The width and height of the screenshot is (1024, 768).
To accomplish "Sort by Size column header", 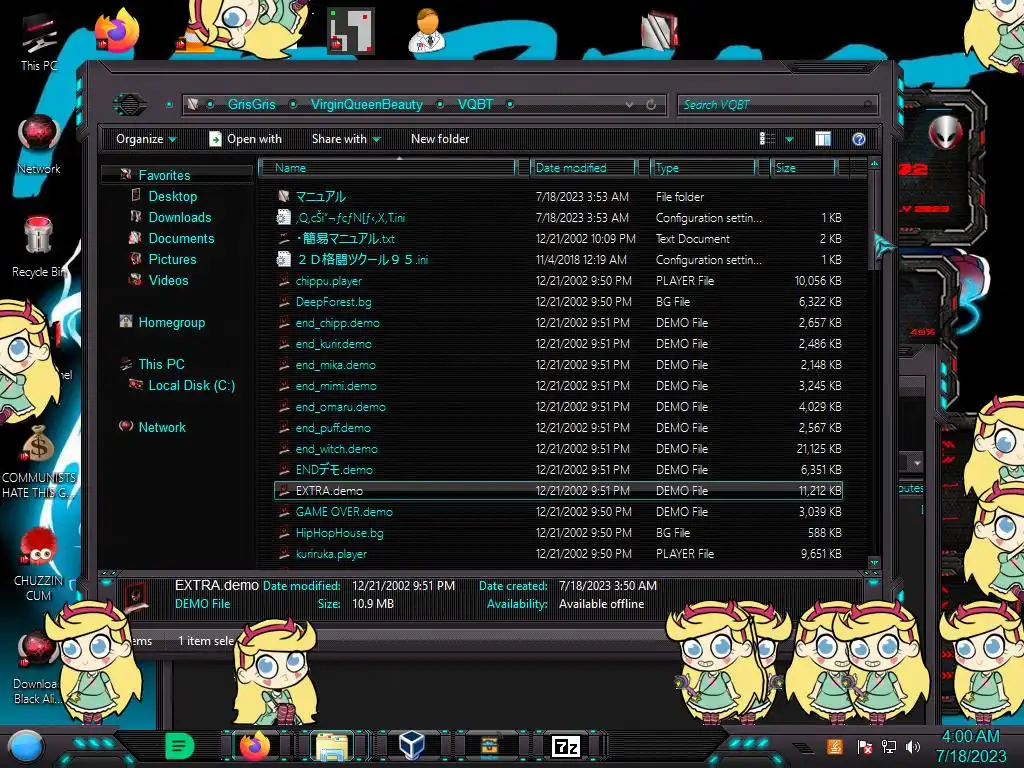I will [803, 168].
